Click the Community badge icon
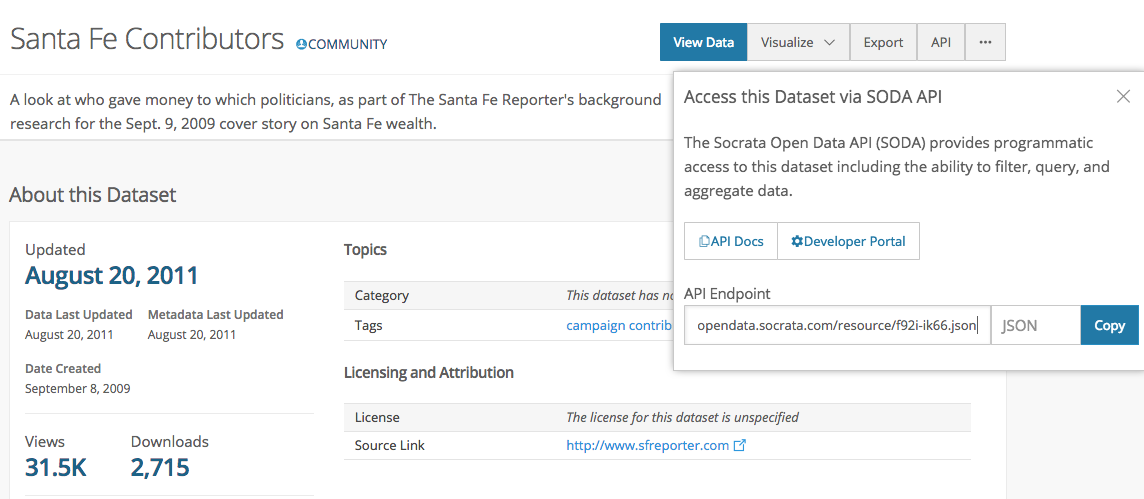Screen dimensions: 1144x499 pos(302,44)
